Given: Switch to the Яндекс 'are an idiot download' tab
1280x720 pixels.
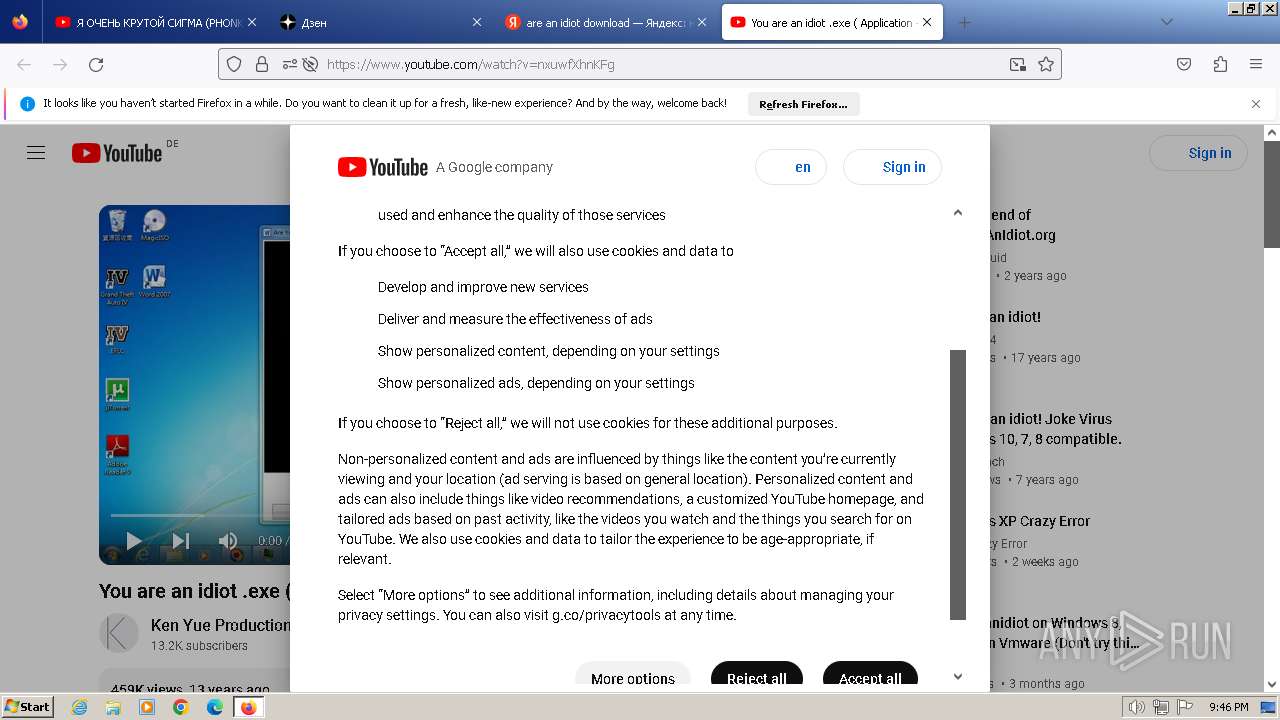Looking at the screenshot, I should (x=606, y=22).
